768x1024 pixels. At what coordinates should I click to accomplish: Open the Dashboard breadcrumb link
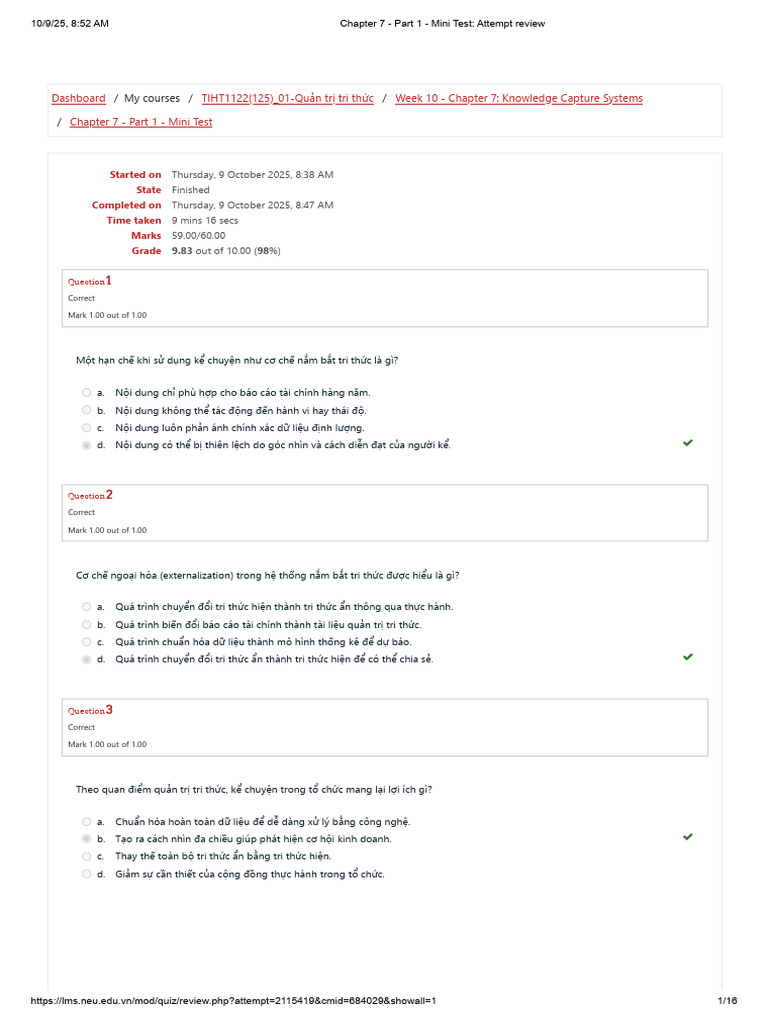(78, 98)
